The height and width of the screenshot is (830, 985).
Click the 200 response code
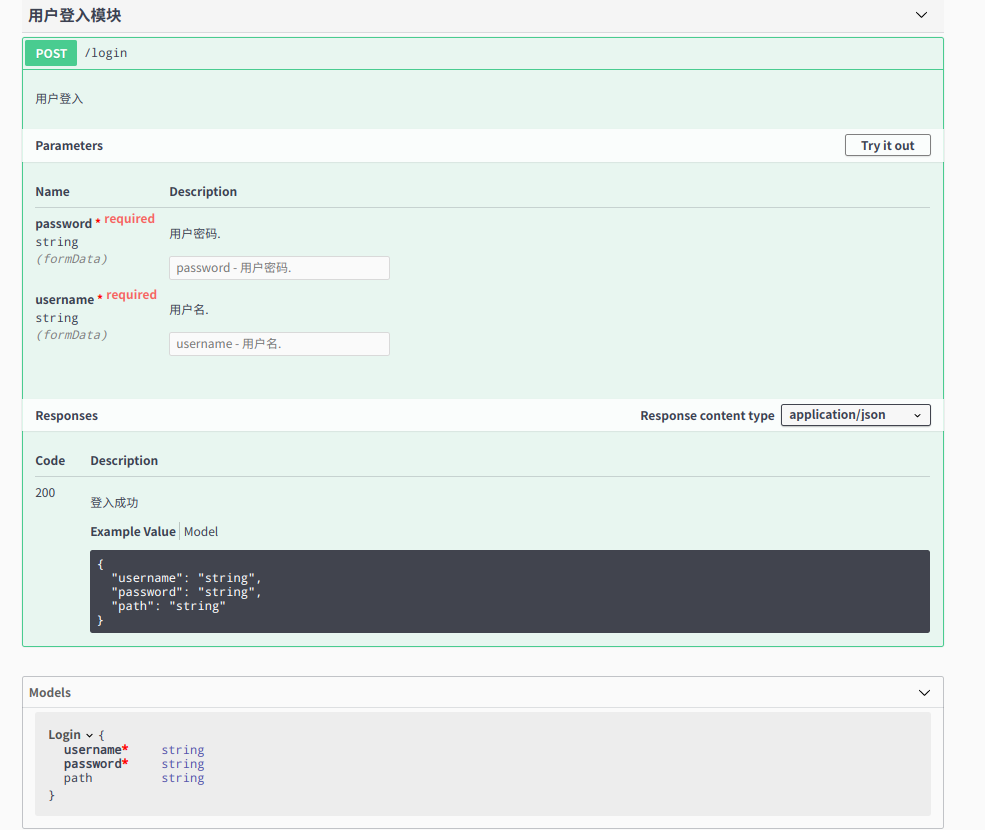click(44, 492)
